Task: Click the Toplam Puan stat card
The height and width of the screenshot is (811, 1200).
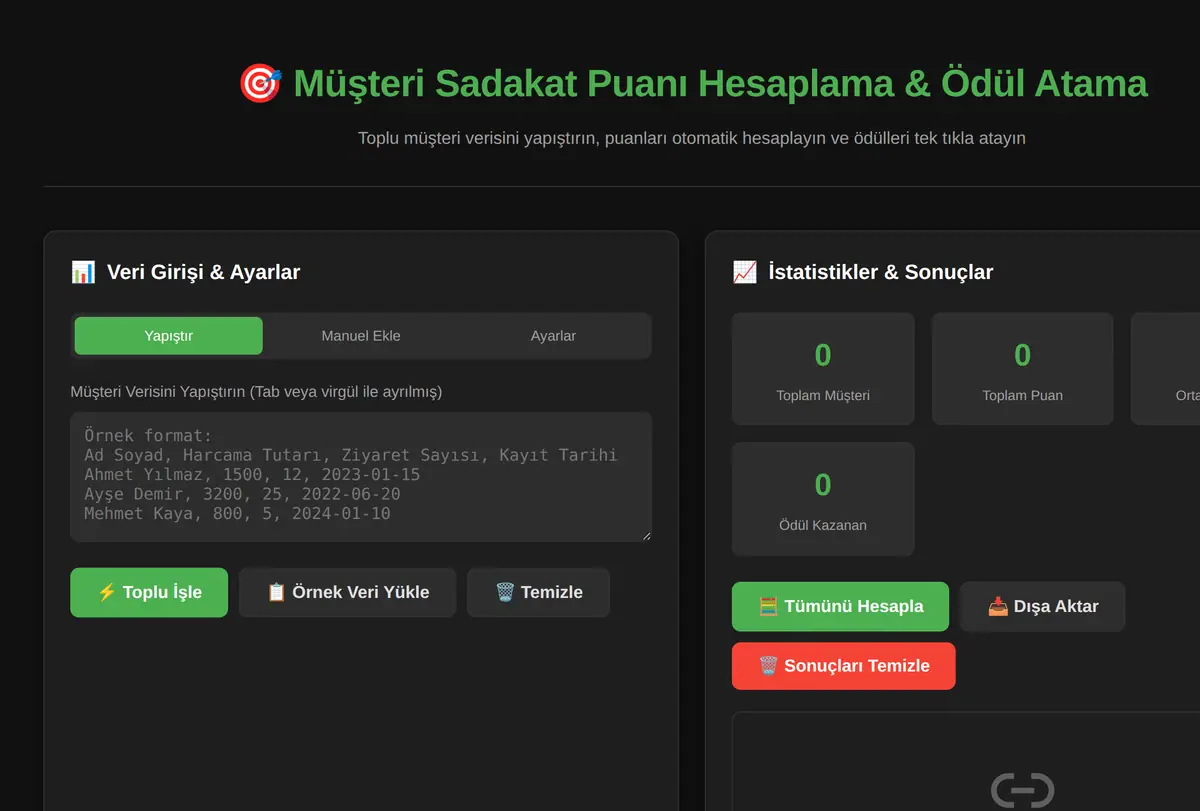Action: point(1022,369)
